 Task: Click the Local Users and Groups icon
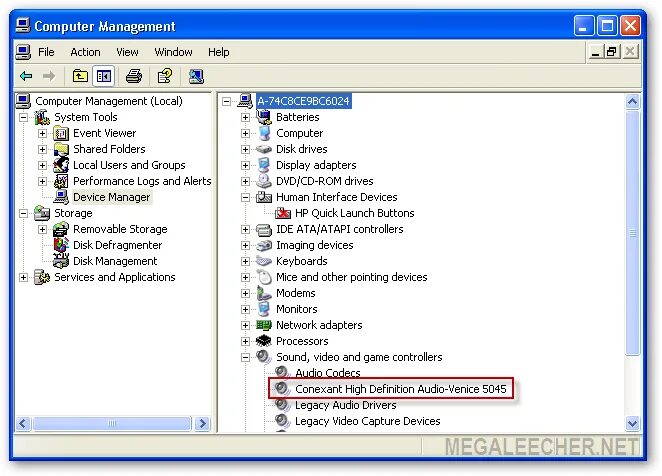pyautogui.click(x=61, y=165)
